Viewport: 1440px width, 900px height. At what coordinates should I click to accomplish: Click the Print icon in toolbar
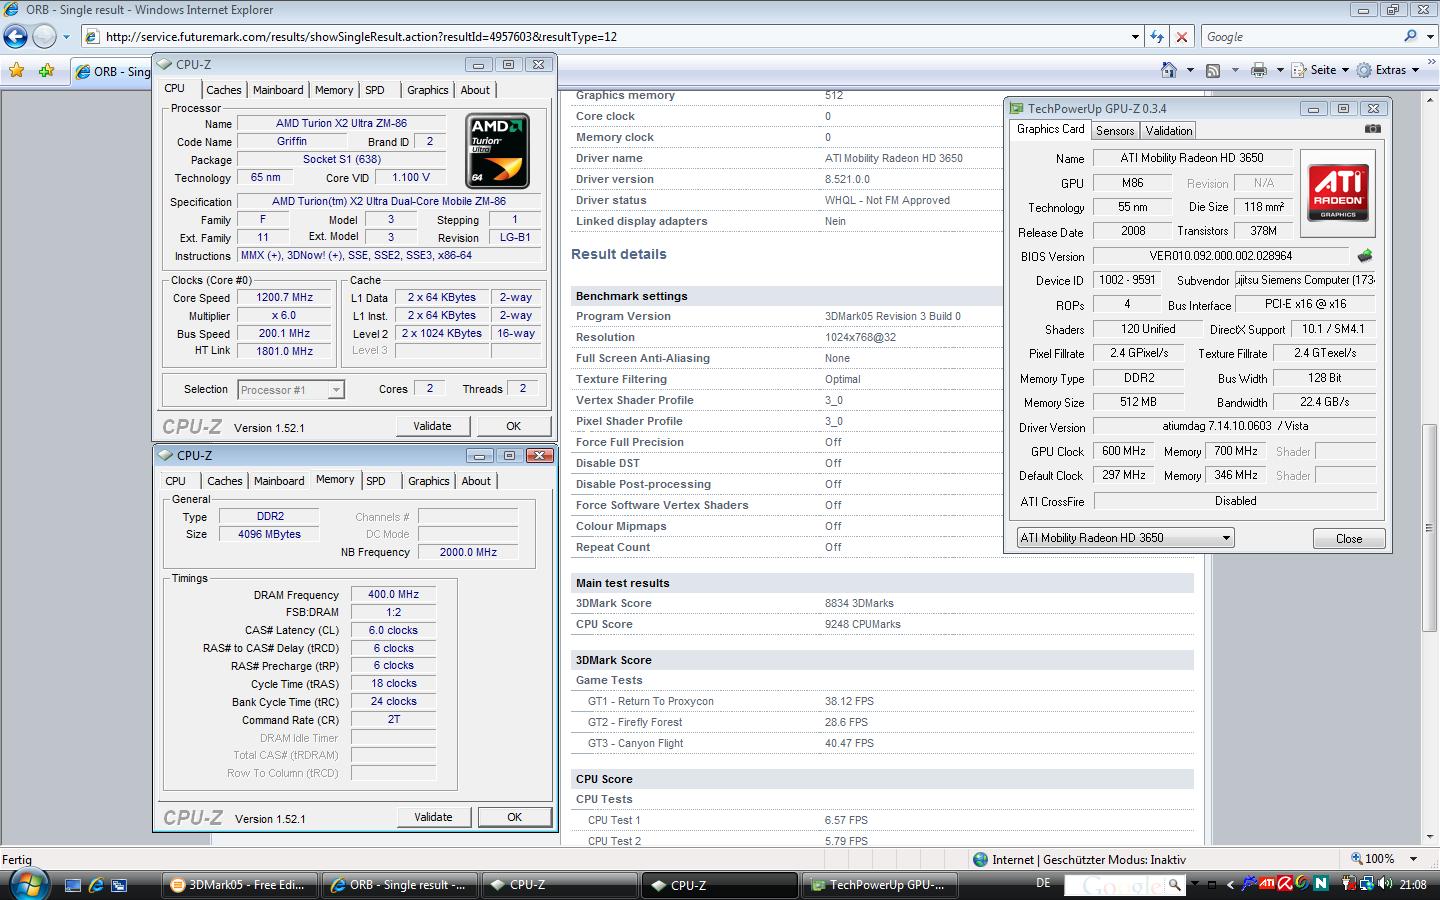1259,70
